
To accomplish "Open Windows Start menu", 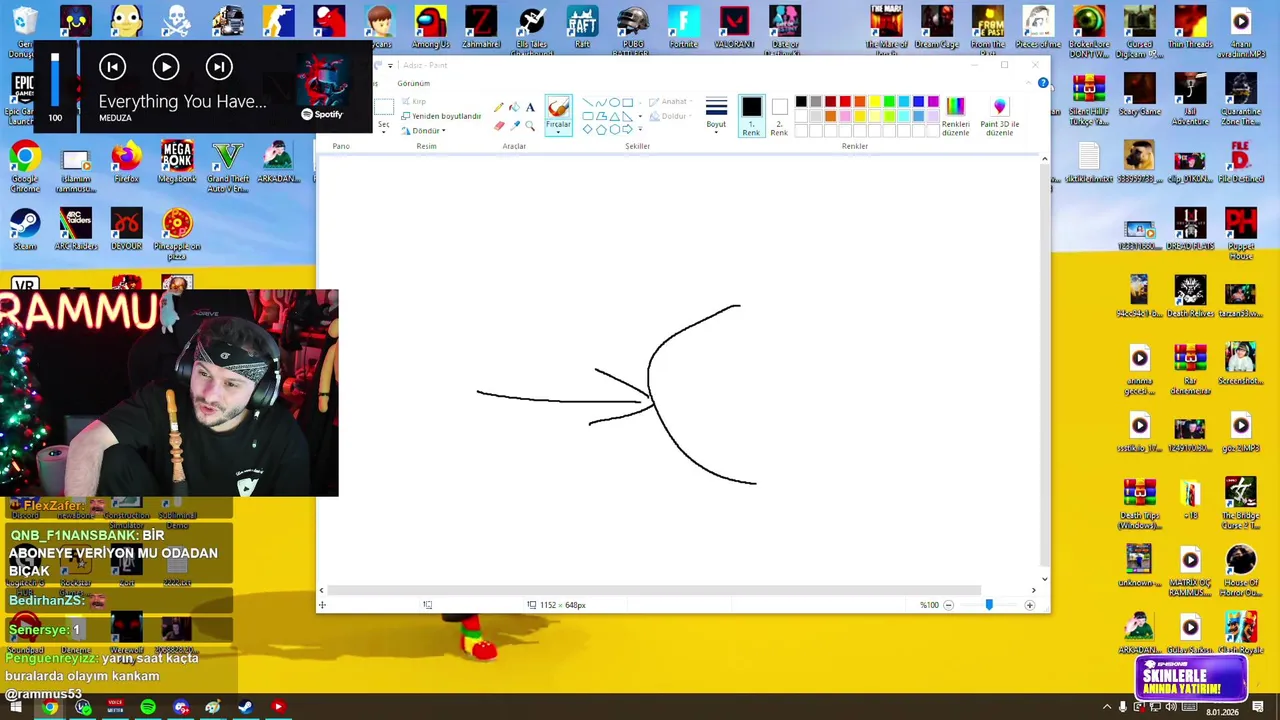I will 15,708.
